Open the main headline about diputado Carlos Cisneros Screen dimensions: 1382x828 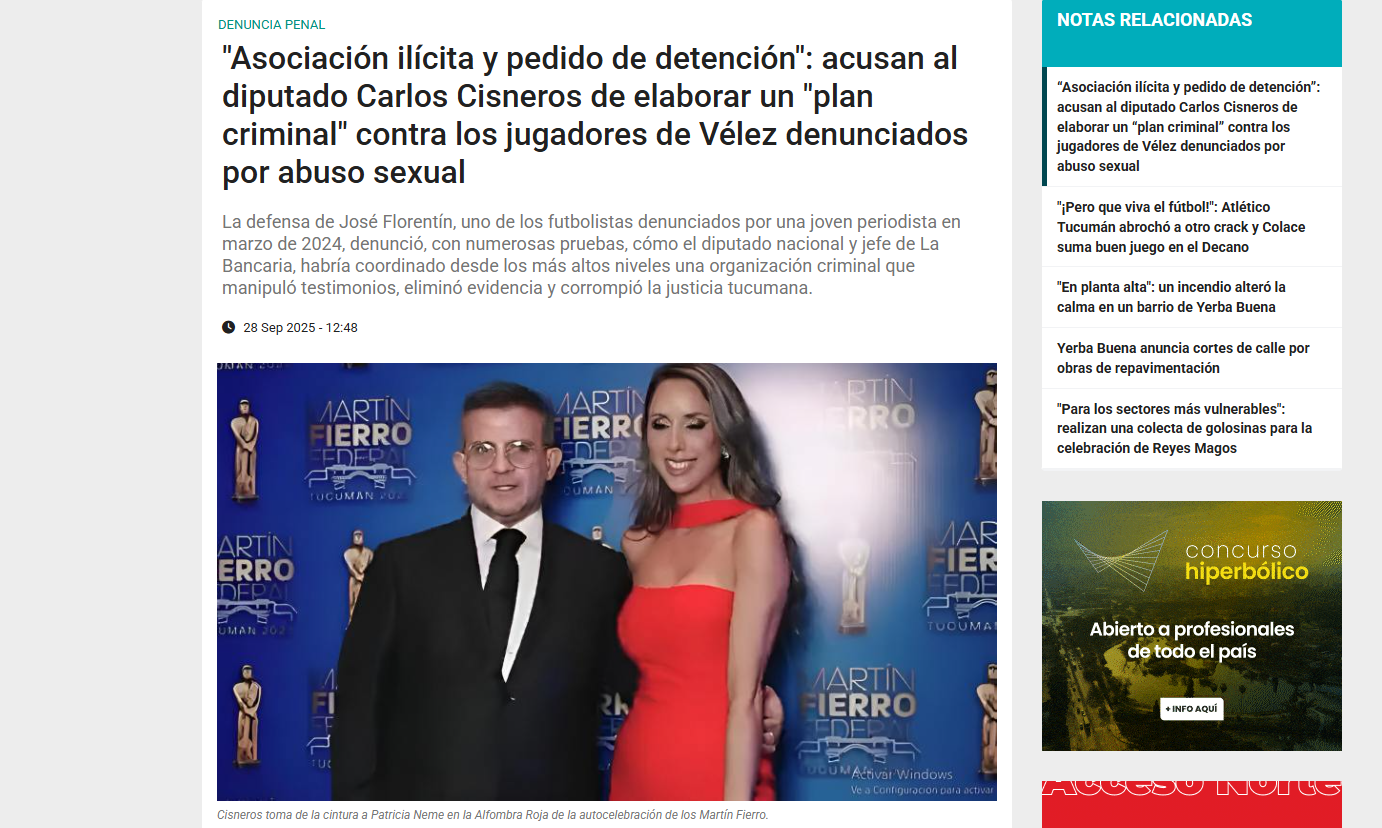pos(595,116)
